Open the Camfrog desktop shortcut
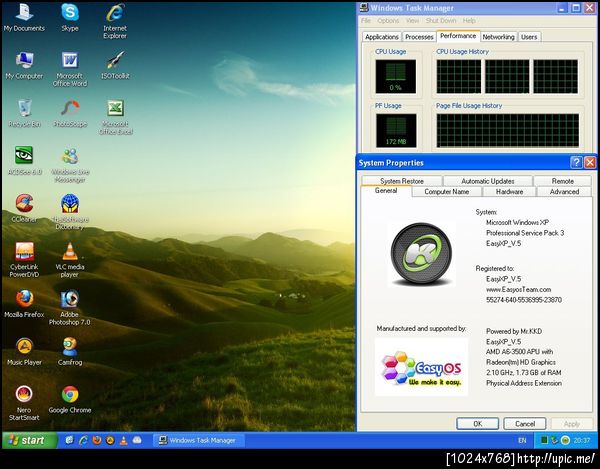This screenshot has width=600, height=469. 70,351
